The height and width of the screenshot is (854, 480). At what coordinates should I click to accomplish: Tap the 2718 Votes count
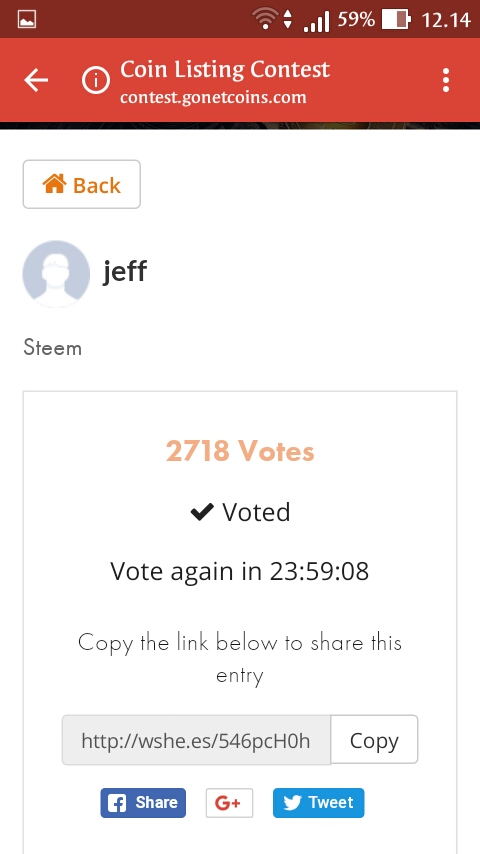[x=240, y=451]
